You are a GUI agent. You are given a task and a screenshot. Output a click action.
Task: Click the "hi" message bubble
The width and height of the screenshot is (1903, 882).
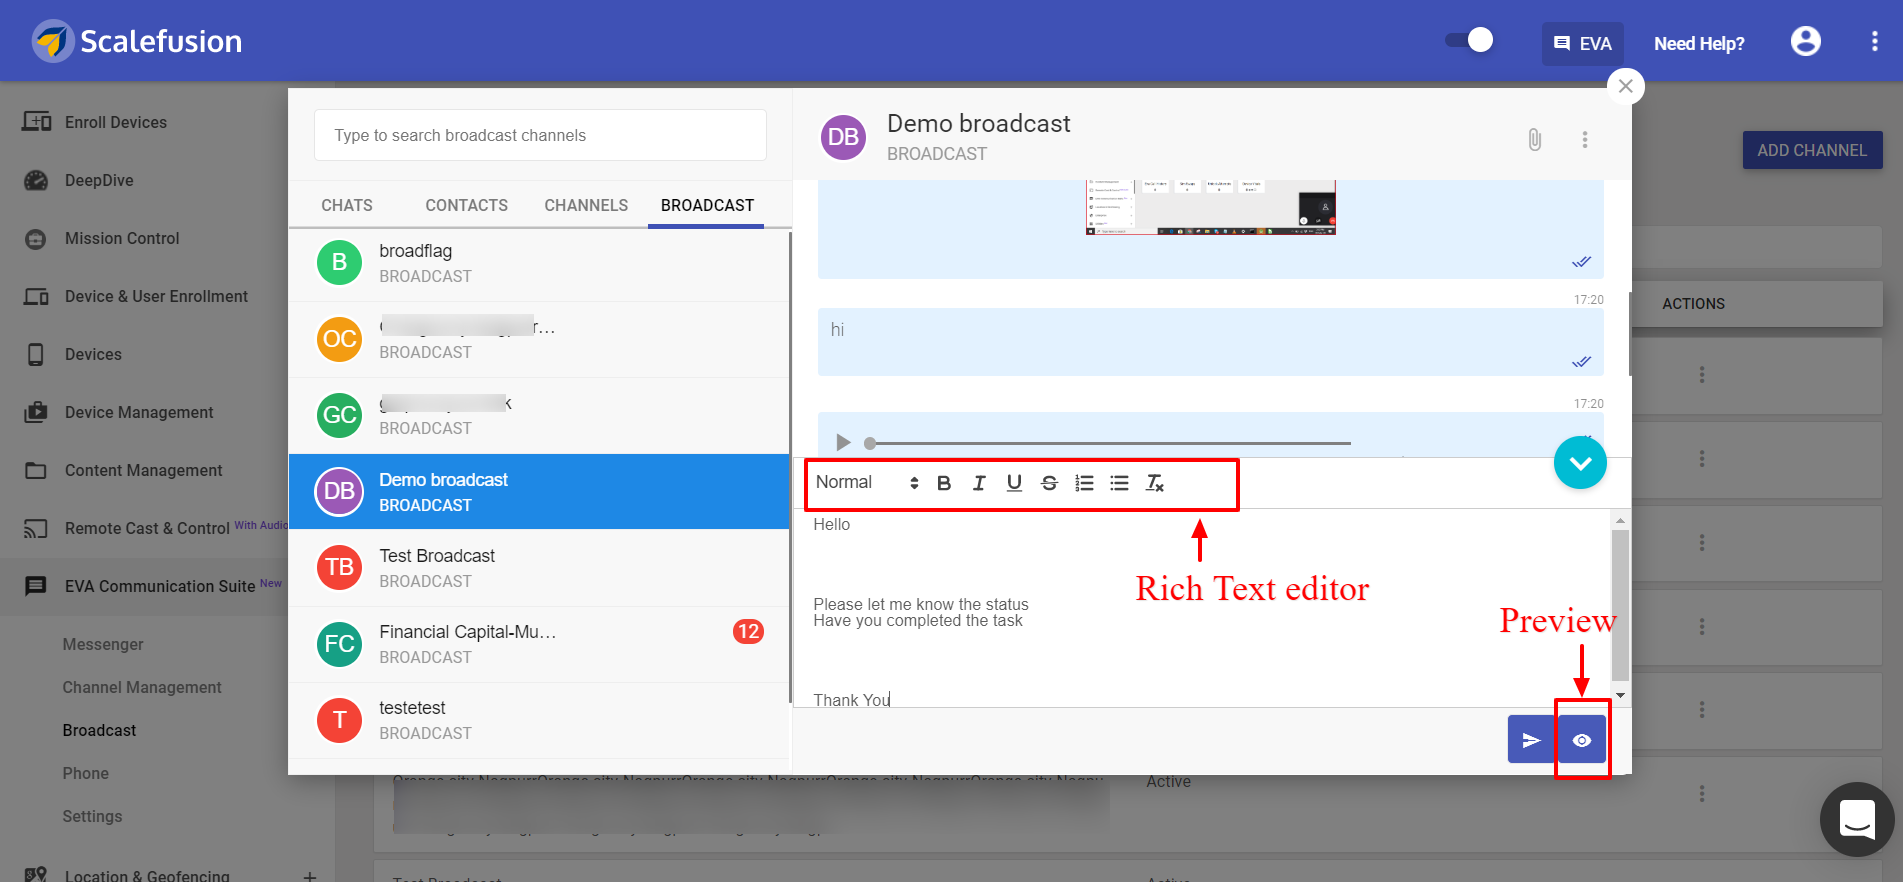(1210, 342)
